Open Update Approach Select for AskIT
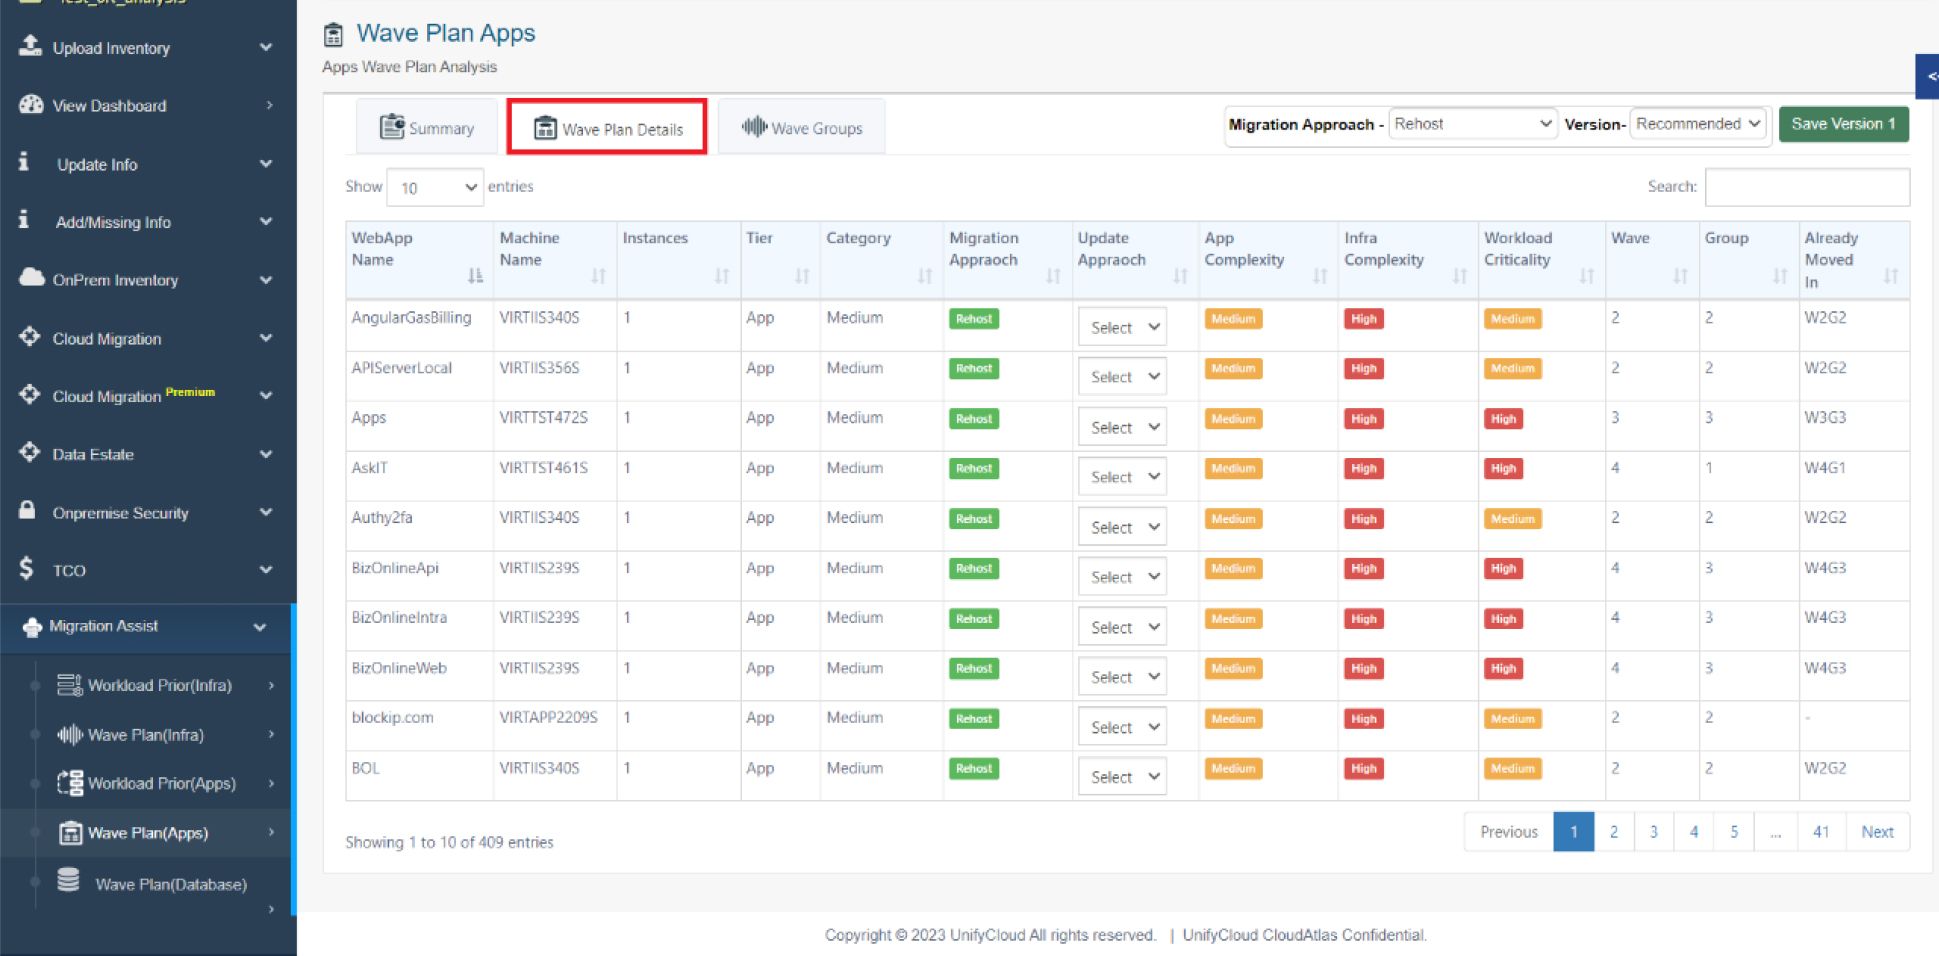The height and width of the screenshot is (956, 1939). click(x=1122, y=477)
